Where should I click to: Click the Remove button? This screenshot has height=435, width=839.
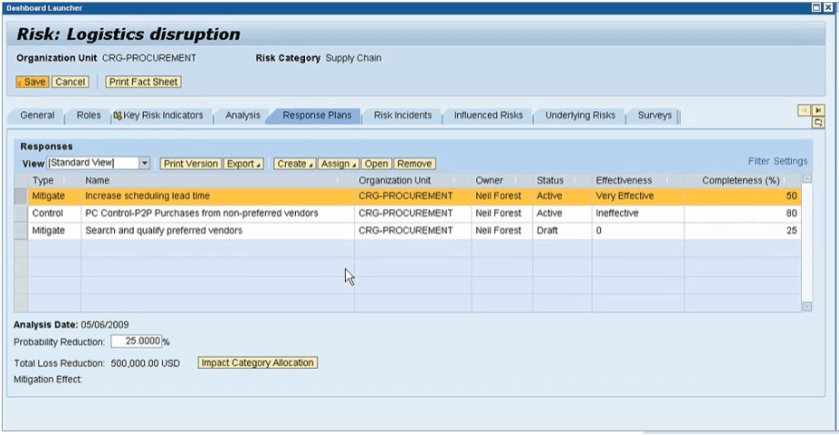(414, 164)
